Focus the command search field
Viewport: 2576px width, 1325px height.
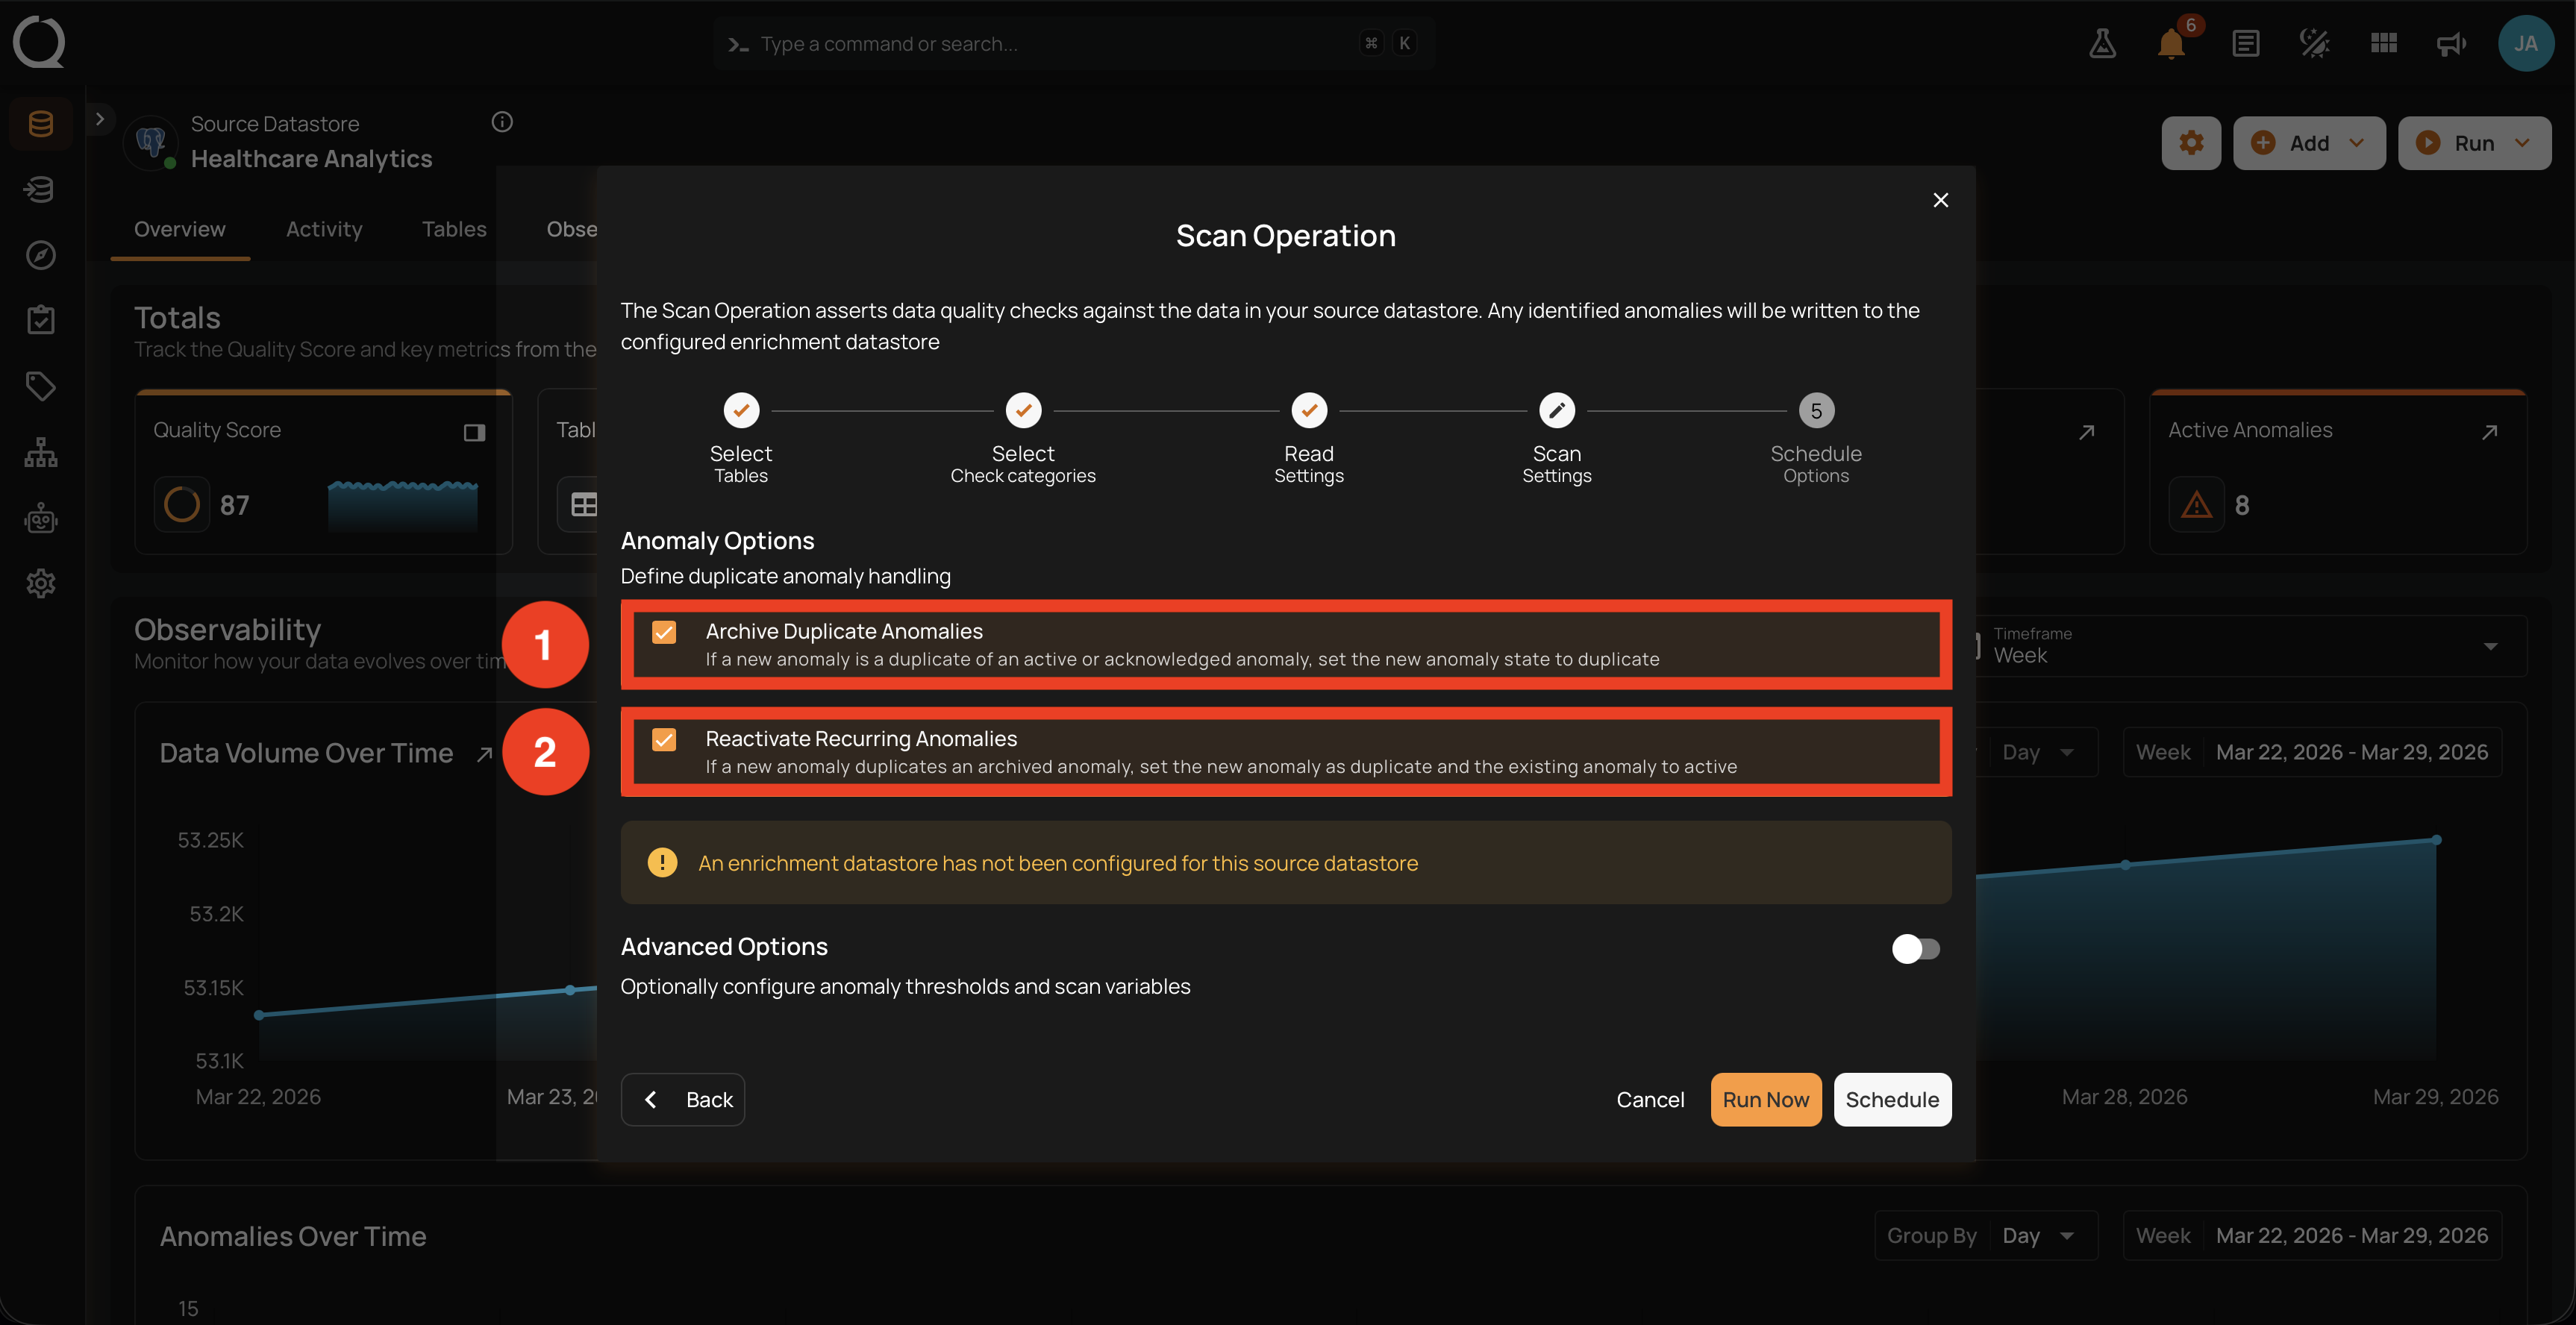pos(1074,43)
